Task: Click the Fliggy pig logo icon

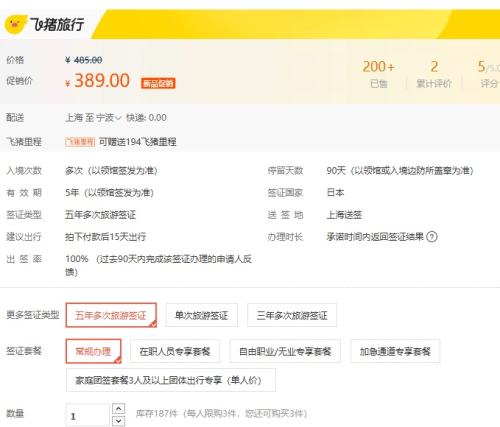Action: [x=15, y=24]
